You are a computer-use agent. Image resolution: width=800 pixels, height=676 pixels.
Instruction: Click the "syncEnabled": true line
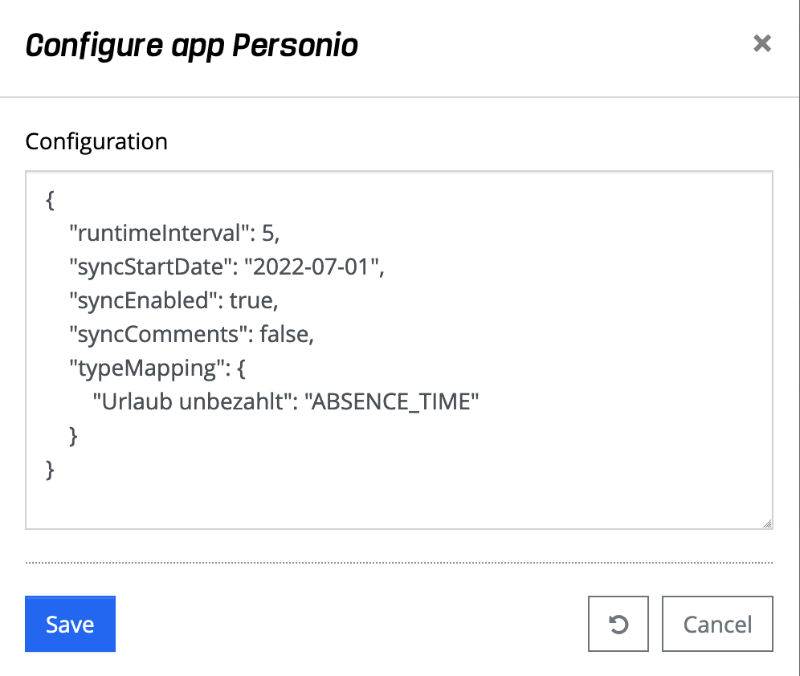tap(173, 301)
